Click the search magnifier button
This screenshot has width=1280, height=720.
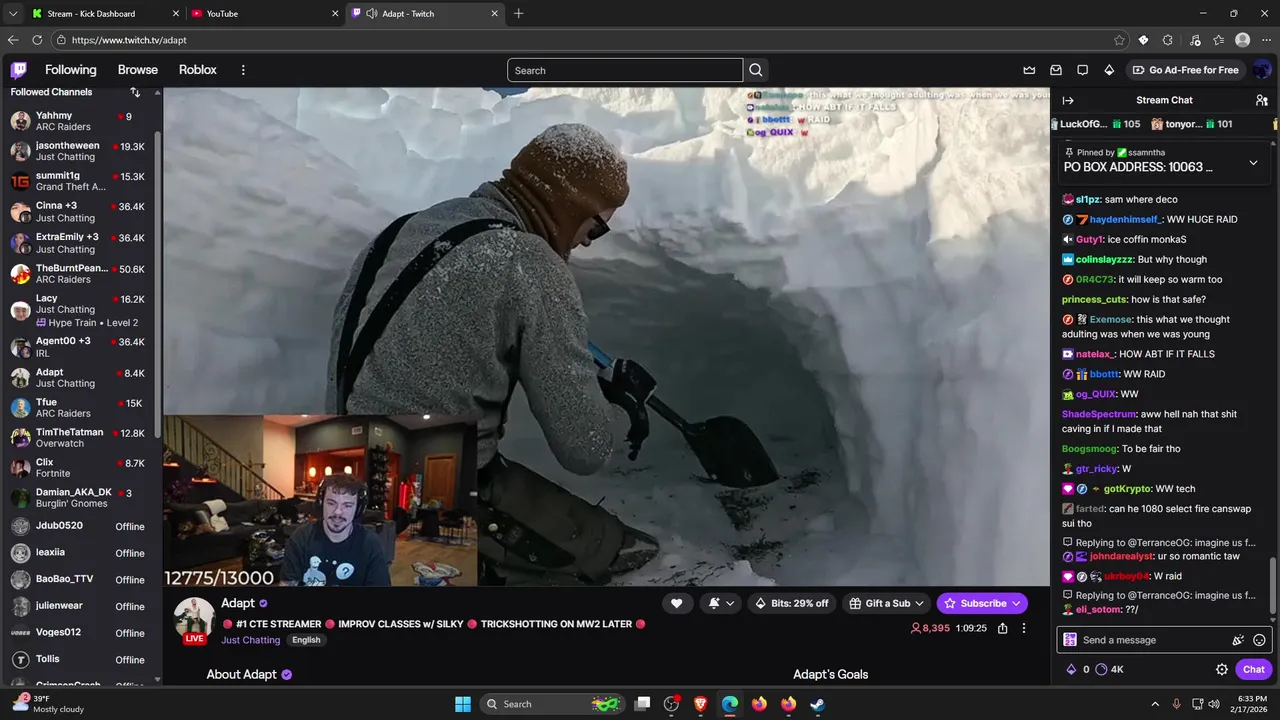(x=756, y=70)
